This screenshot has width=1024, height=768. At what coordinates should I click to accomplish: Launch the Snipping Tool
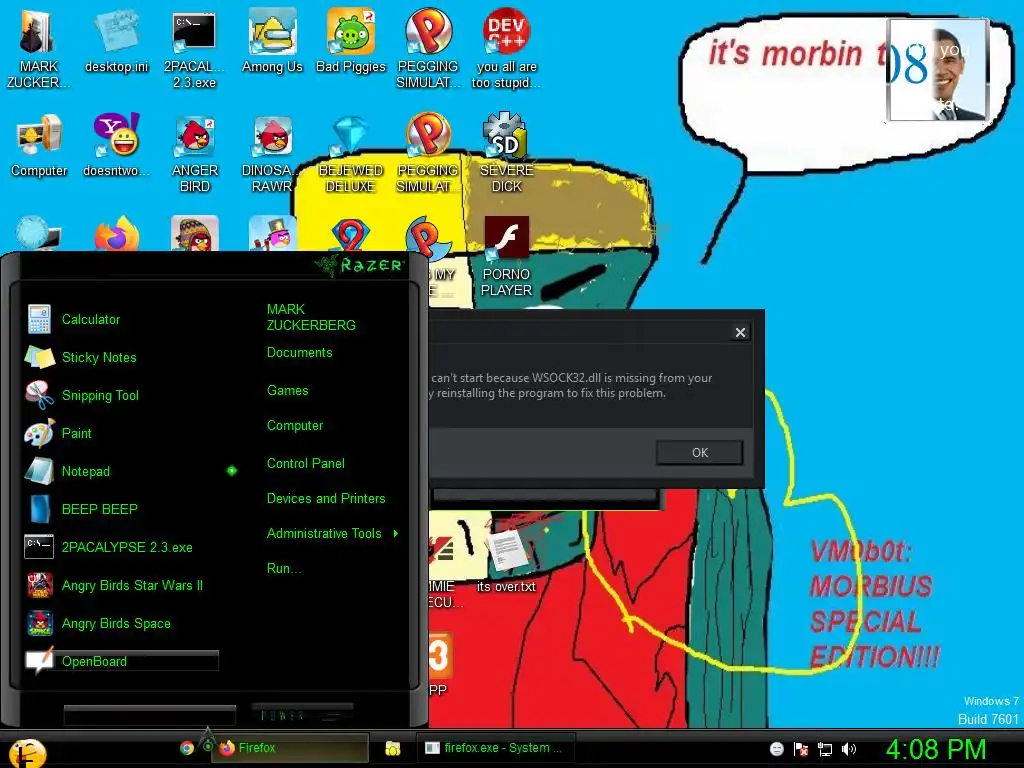pos(100,395)
